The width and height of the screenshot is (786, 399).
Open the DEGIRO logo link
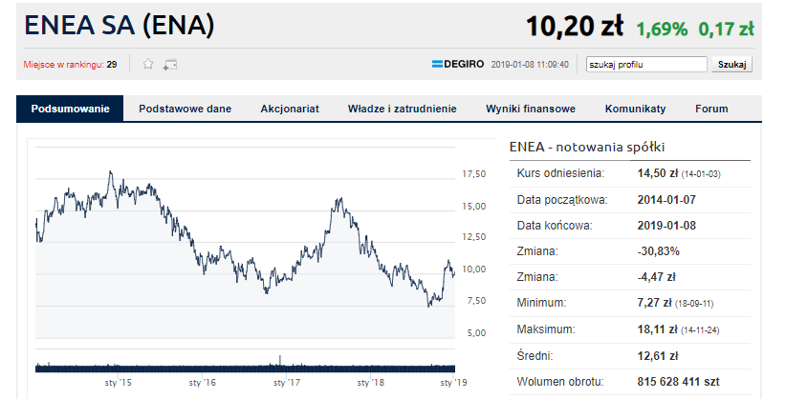458,64
